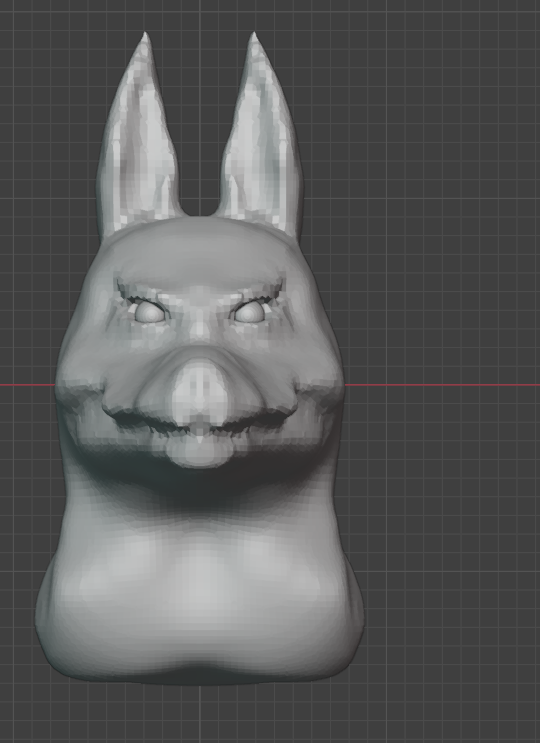The height and width of the screenshot is (743, 540).
Task: Click the rabbit model's left eyeball
Action: 151,313
